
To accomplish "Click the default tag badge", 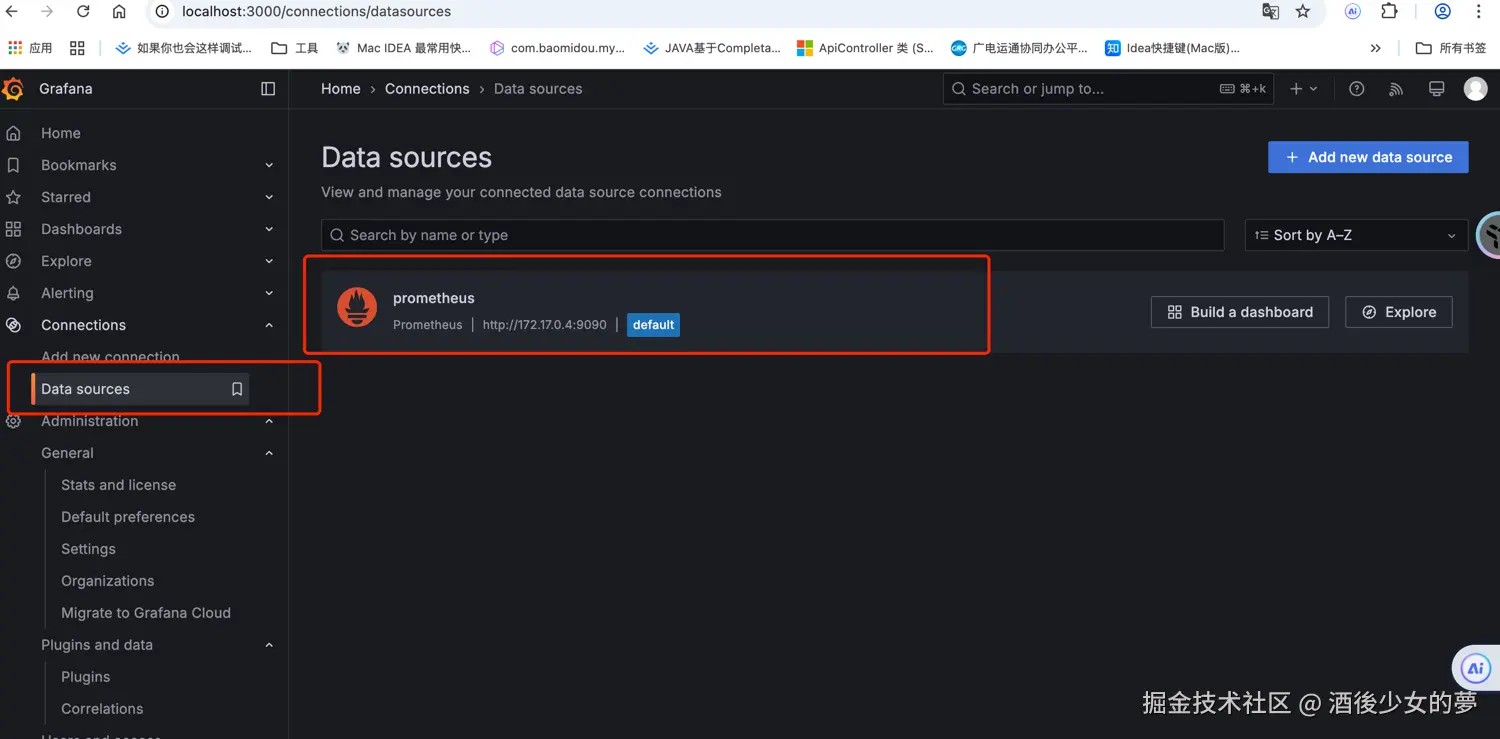I will (654, 325).
